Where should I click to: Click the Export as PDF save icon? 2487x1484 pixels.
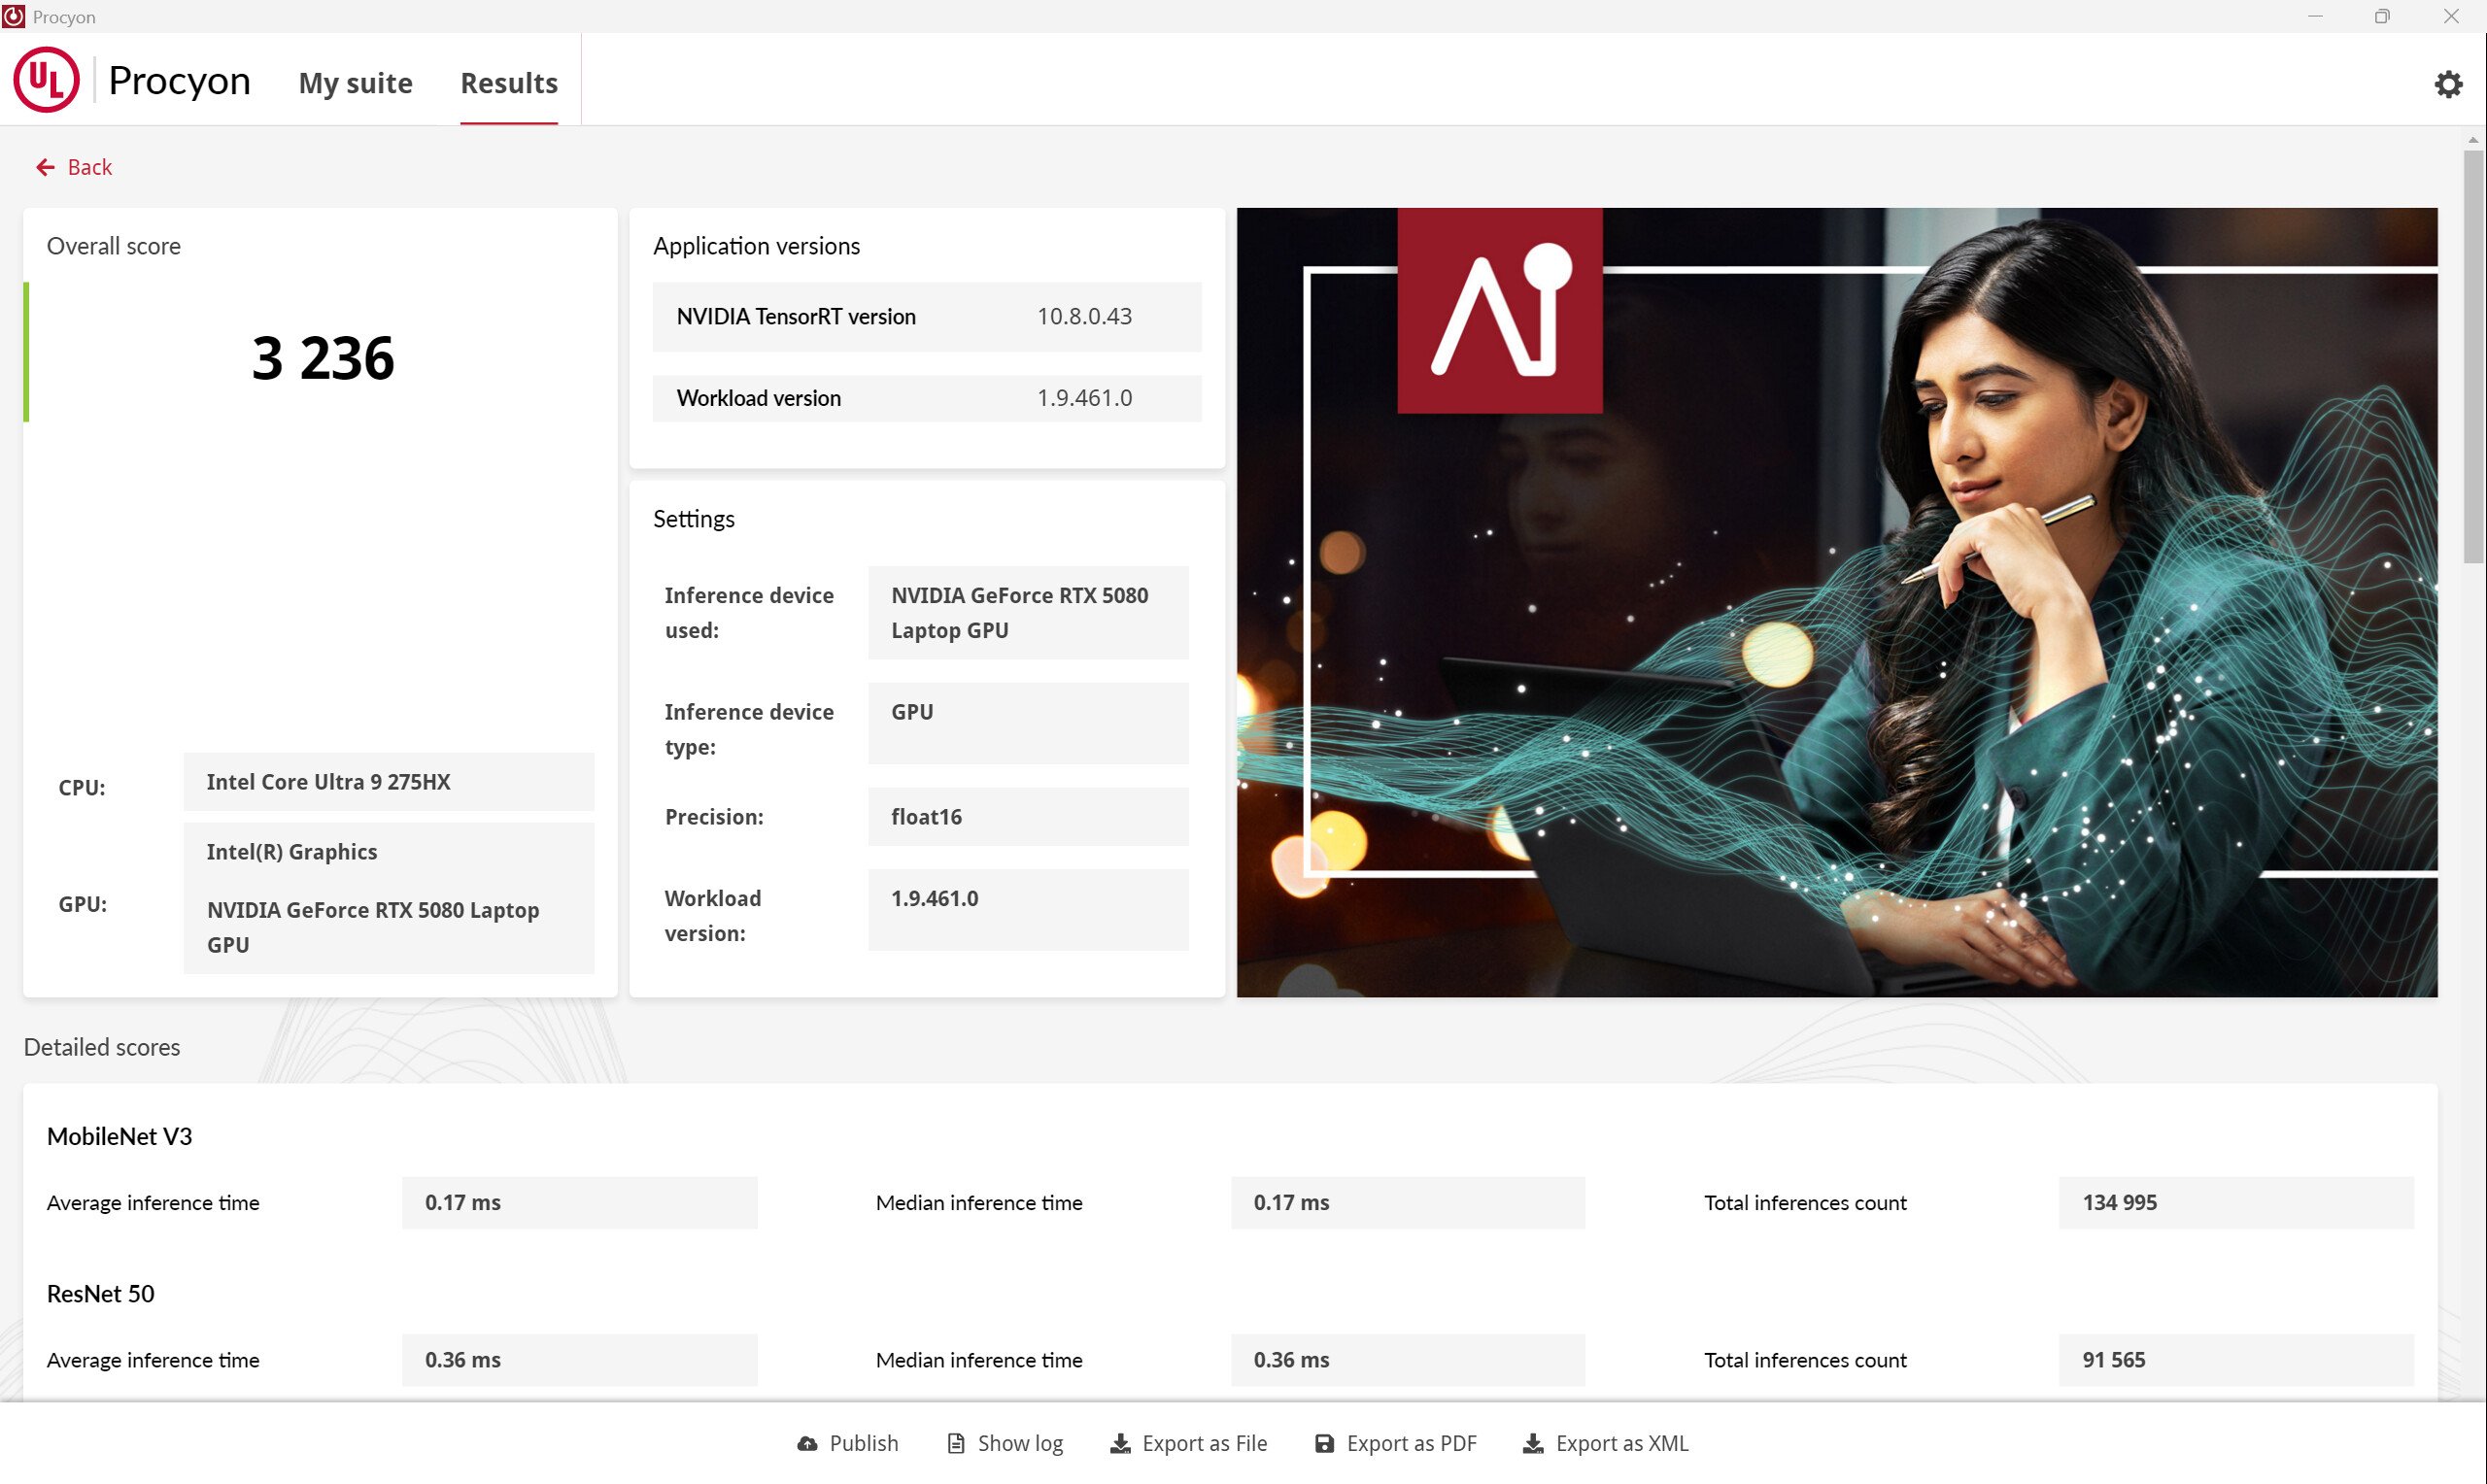[1324, 1443]
